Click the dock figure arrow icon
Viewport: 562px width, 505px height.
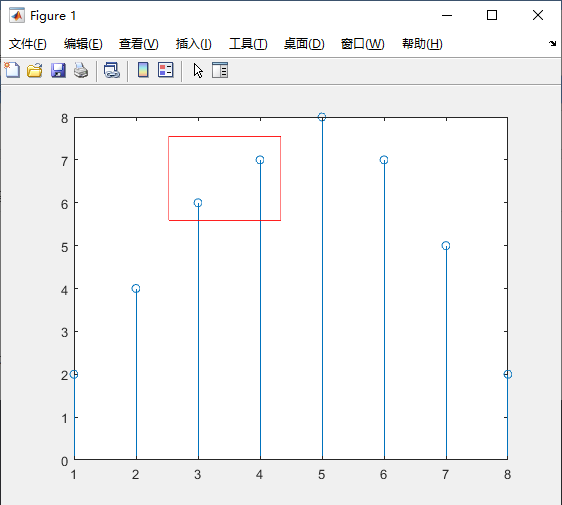[552, 43]
